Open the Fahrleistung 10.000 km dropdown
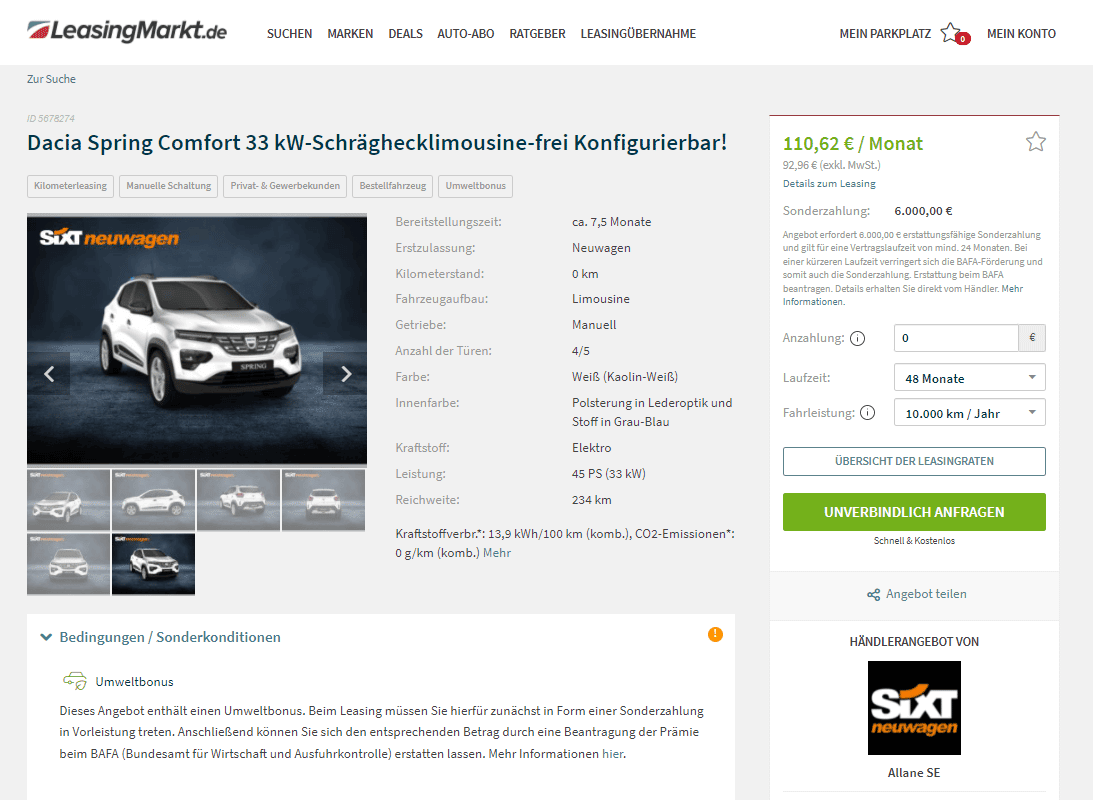Image resolution: width=1093 pixels, height=800 pixels. (970, 413)
